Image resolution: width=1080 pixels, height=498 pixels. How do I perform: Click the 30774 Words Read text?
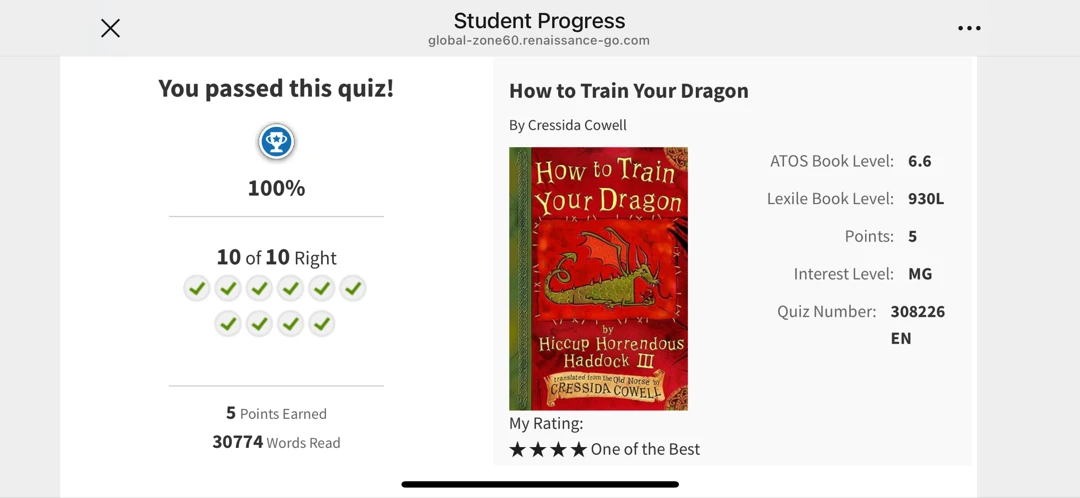[276, 442]
